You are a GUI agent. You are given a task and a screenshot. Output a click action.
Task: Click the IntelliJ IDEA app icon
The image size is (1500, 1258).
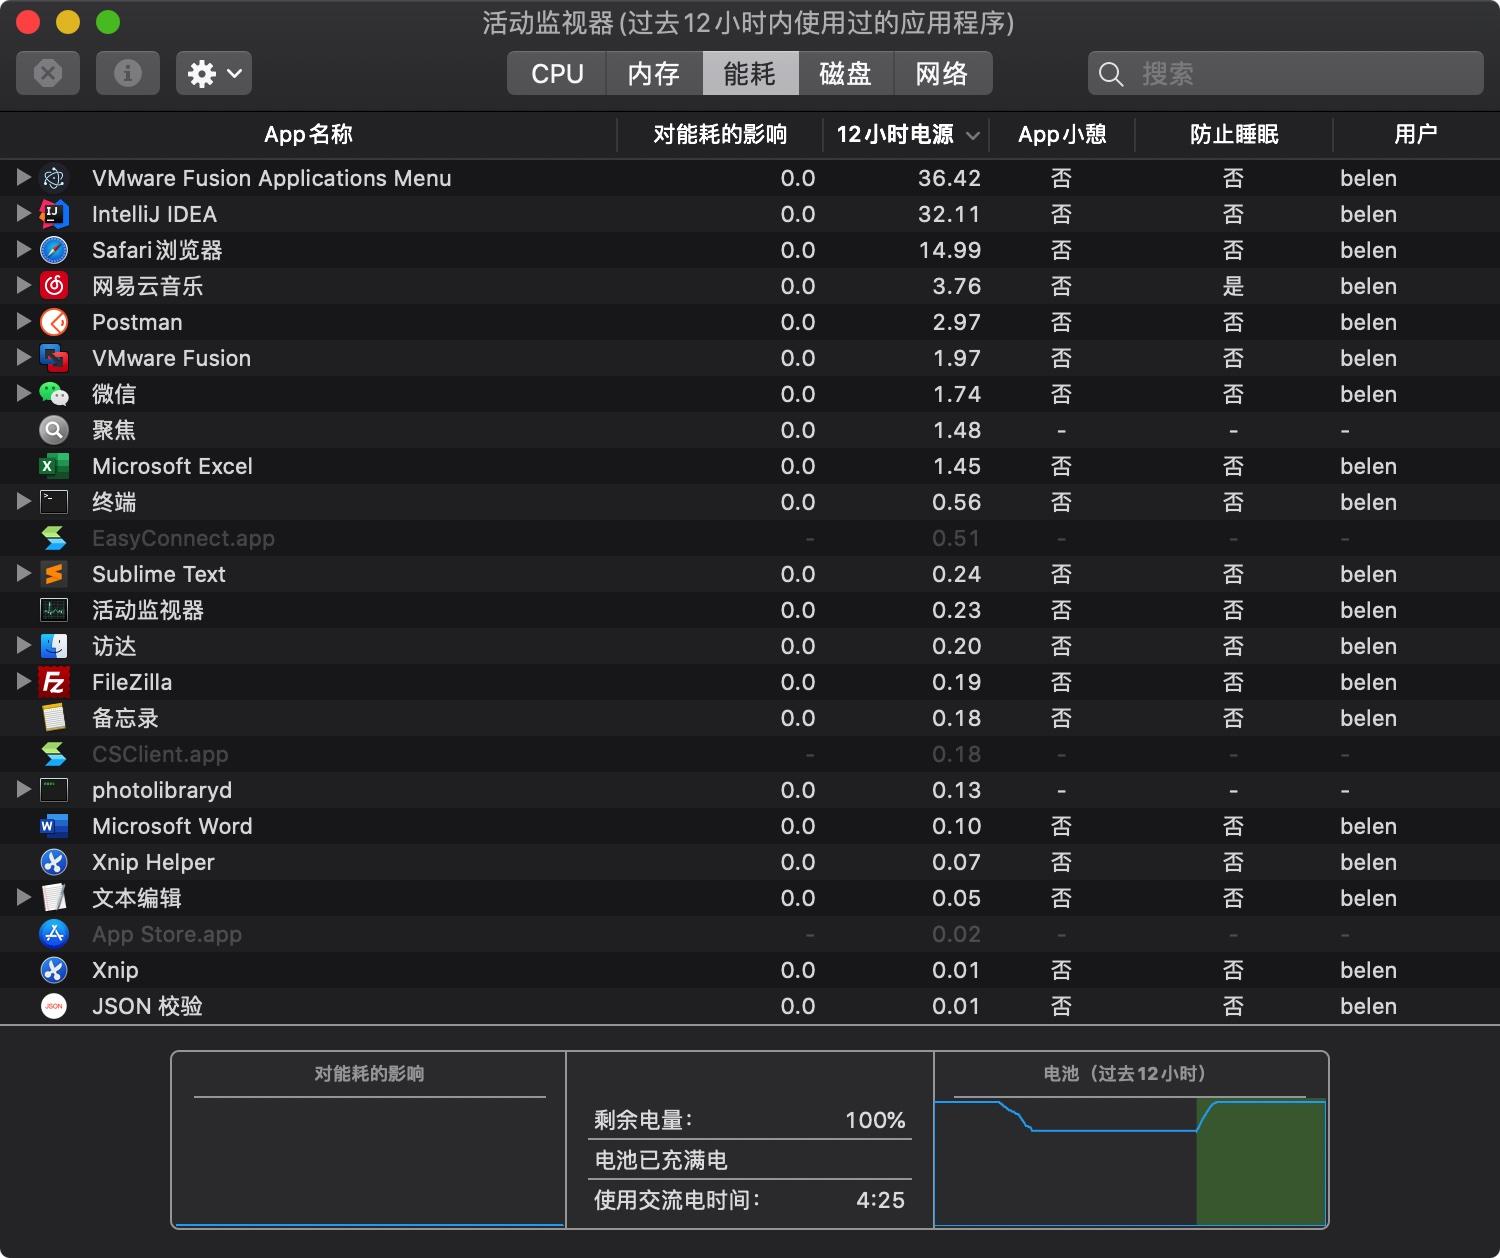(54, 214)
